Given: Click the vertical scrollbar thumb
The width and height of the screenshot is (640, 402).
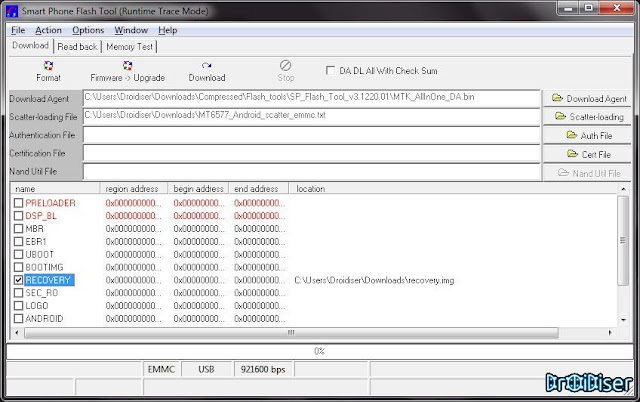Looking at the screenshot, I should [623, 240].
